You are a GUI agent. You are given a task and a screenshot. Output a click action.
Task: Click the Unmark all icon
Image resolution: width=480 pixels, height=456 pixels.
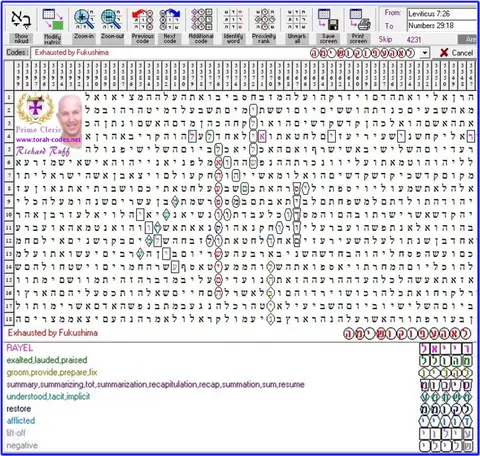coord(297,20)
